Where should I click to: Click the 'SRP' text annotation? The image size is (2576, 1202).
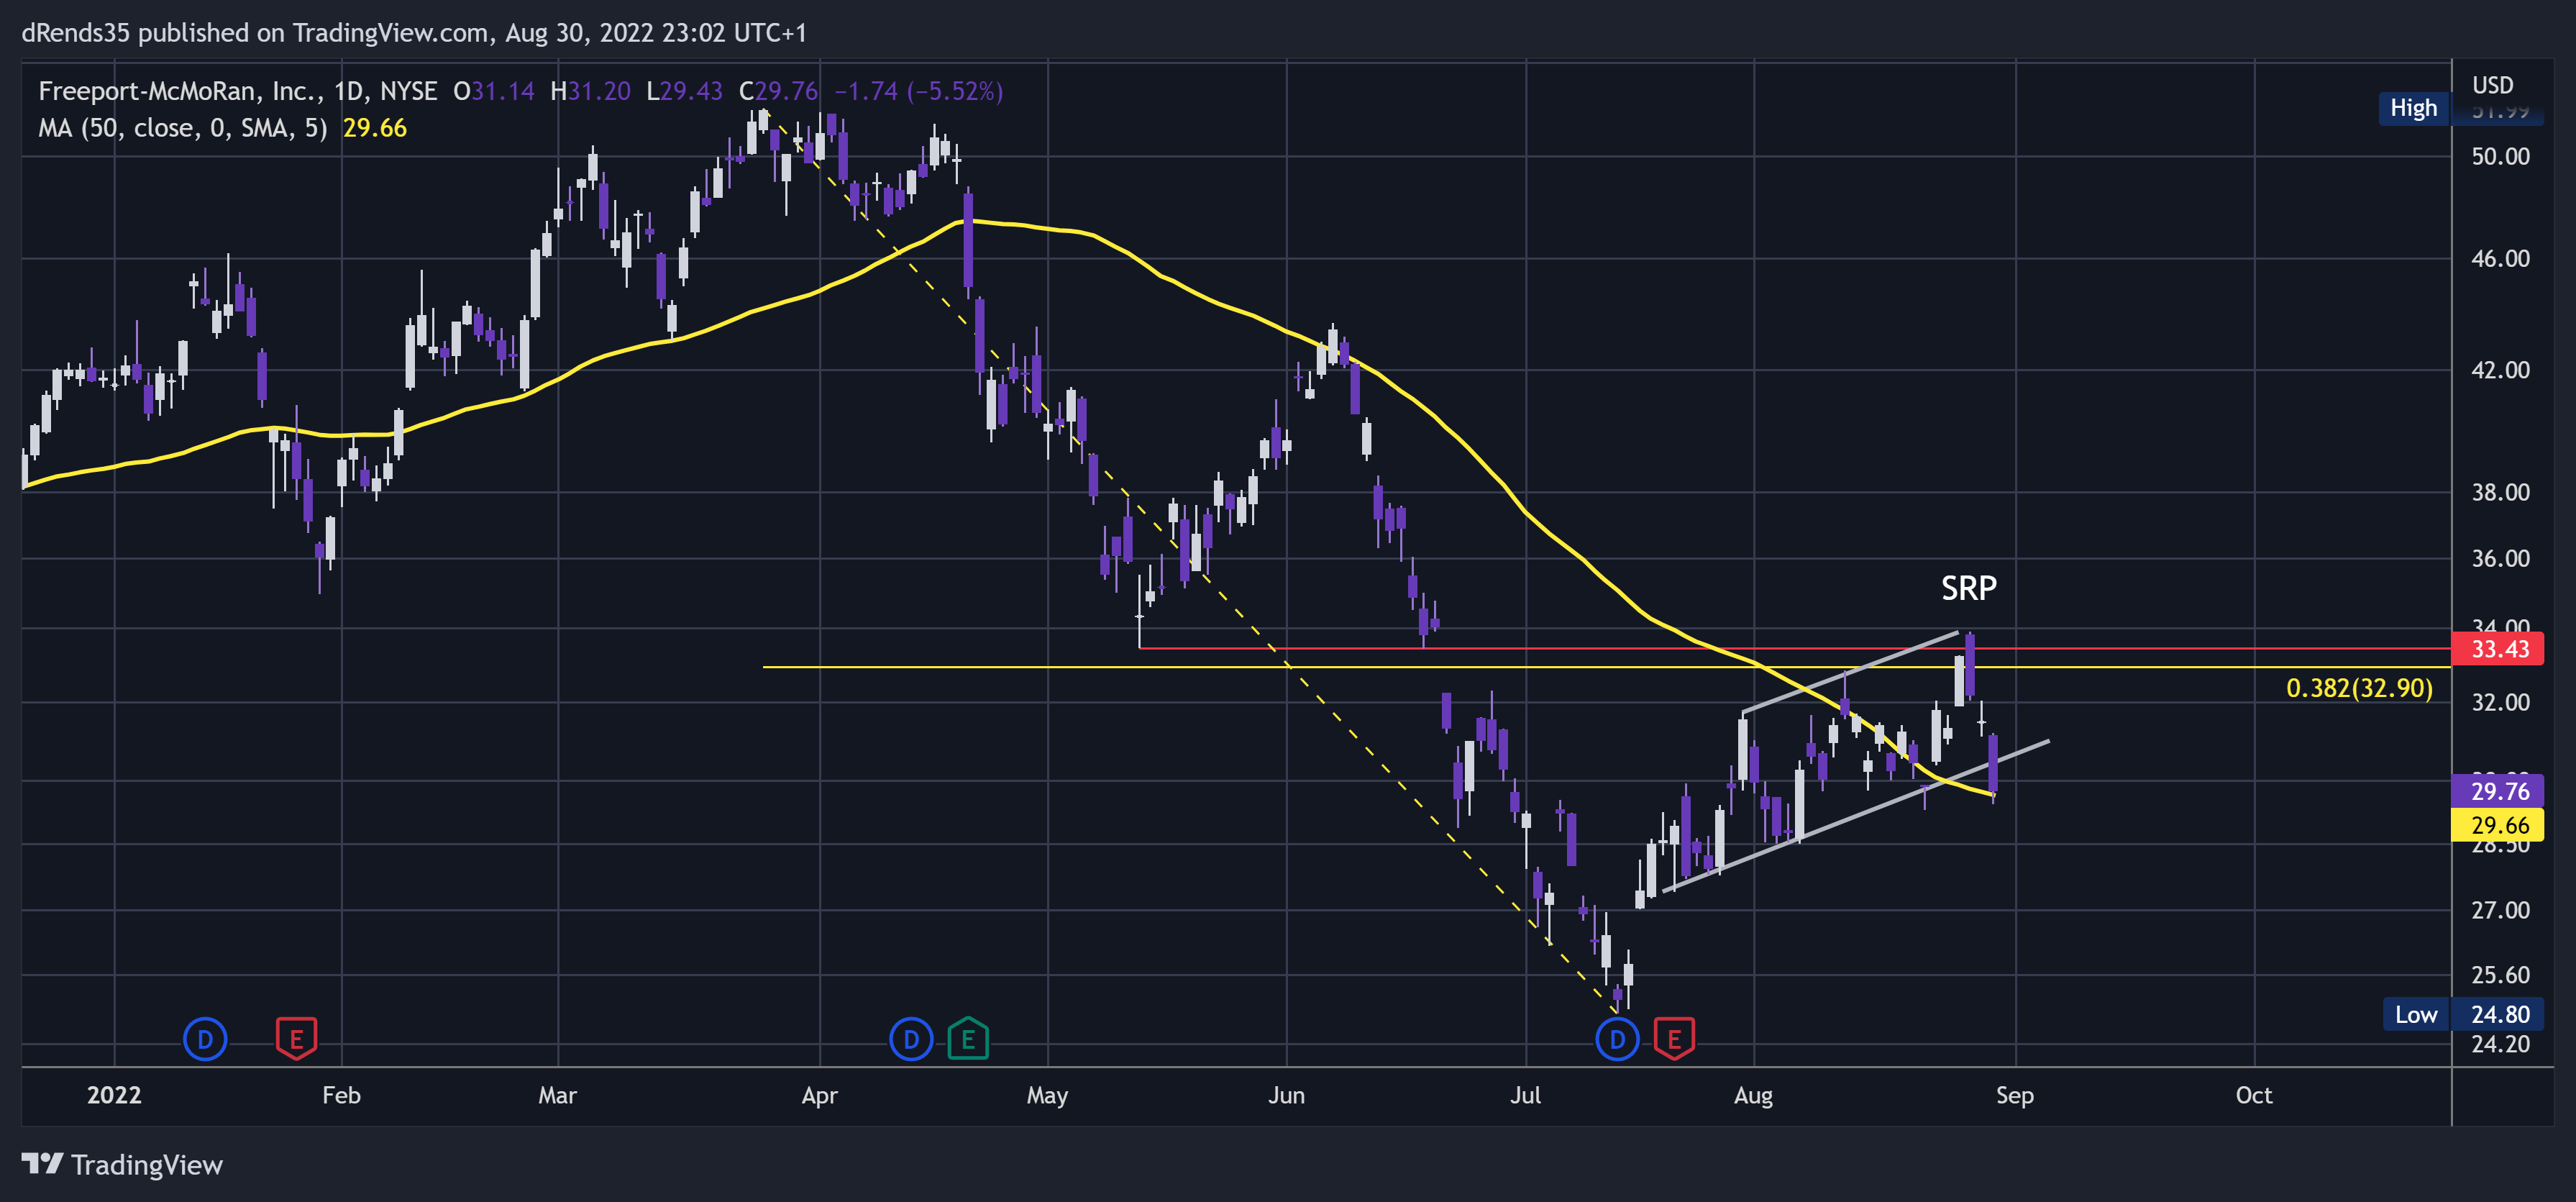(1968, 588)
